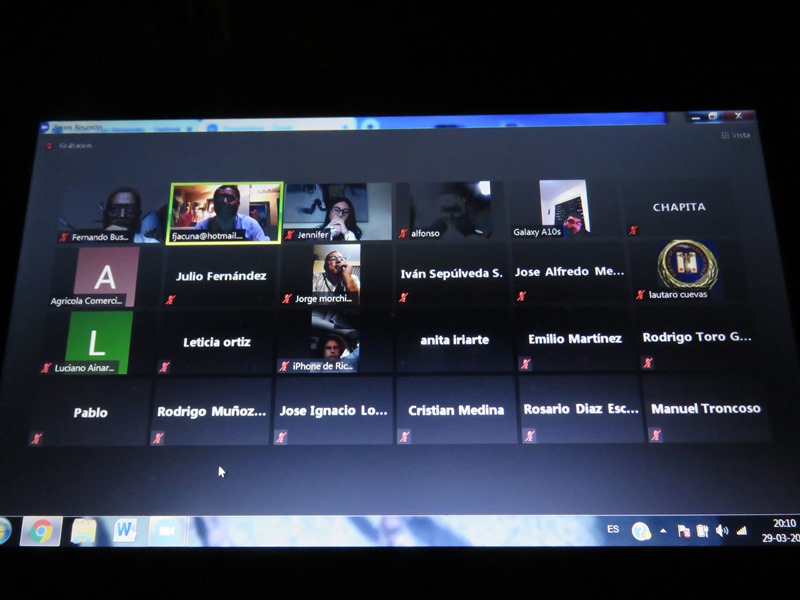Click the Grabación recording indicator

(x=70, y=146)
